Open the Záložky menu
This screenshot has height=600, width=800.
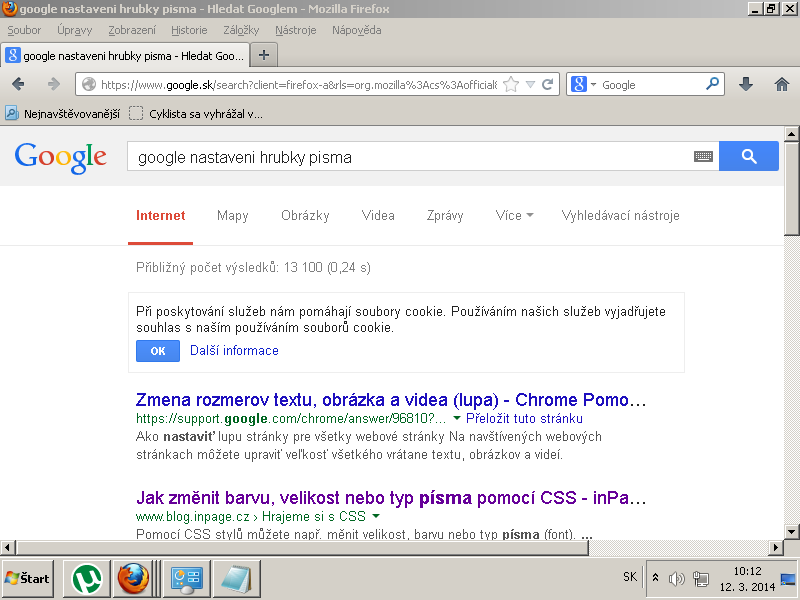(x=241, y=30)
